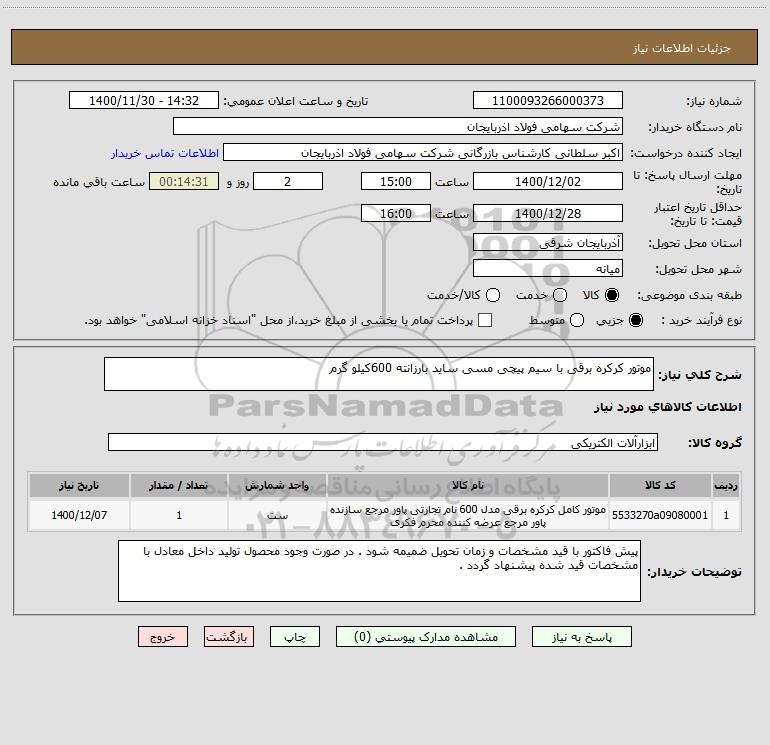Click the چاپ print button
The height and width of the screenshot is (745, 770).
295,637
